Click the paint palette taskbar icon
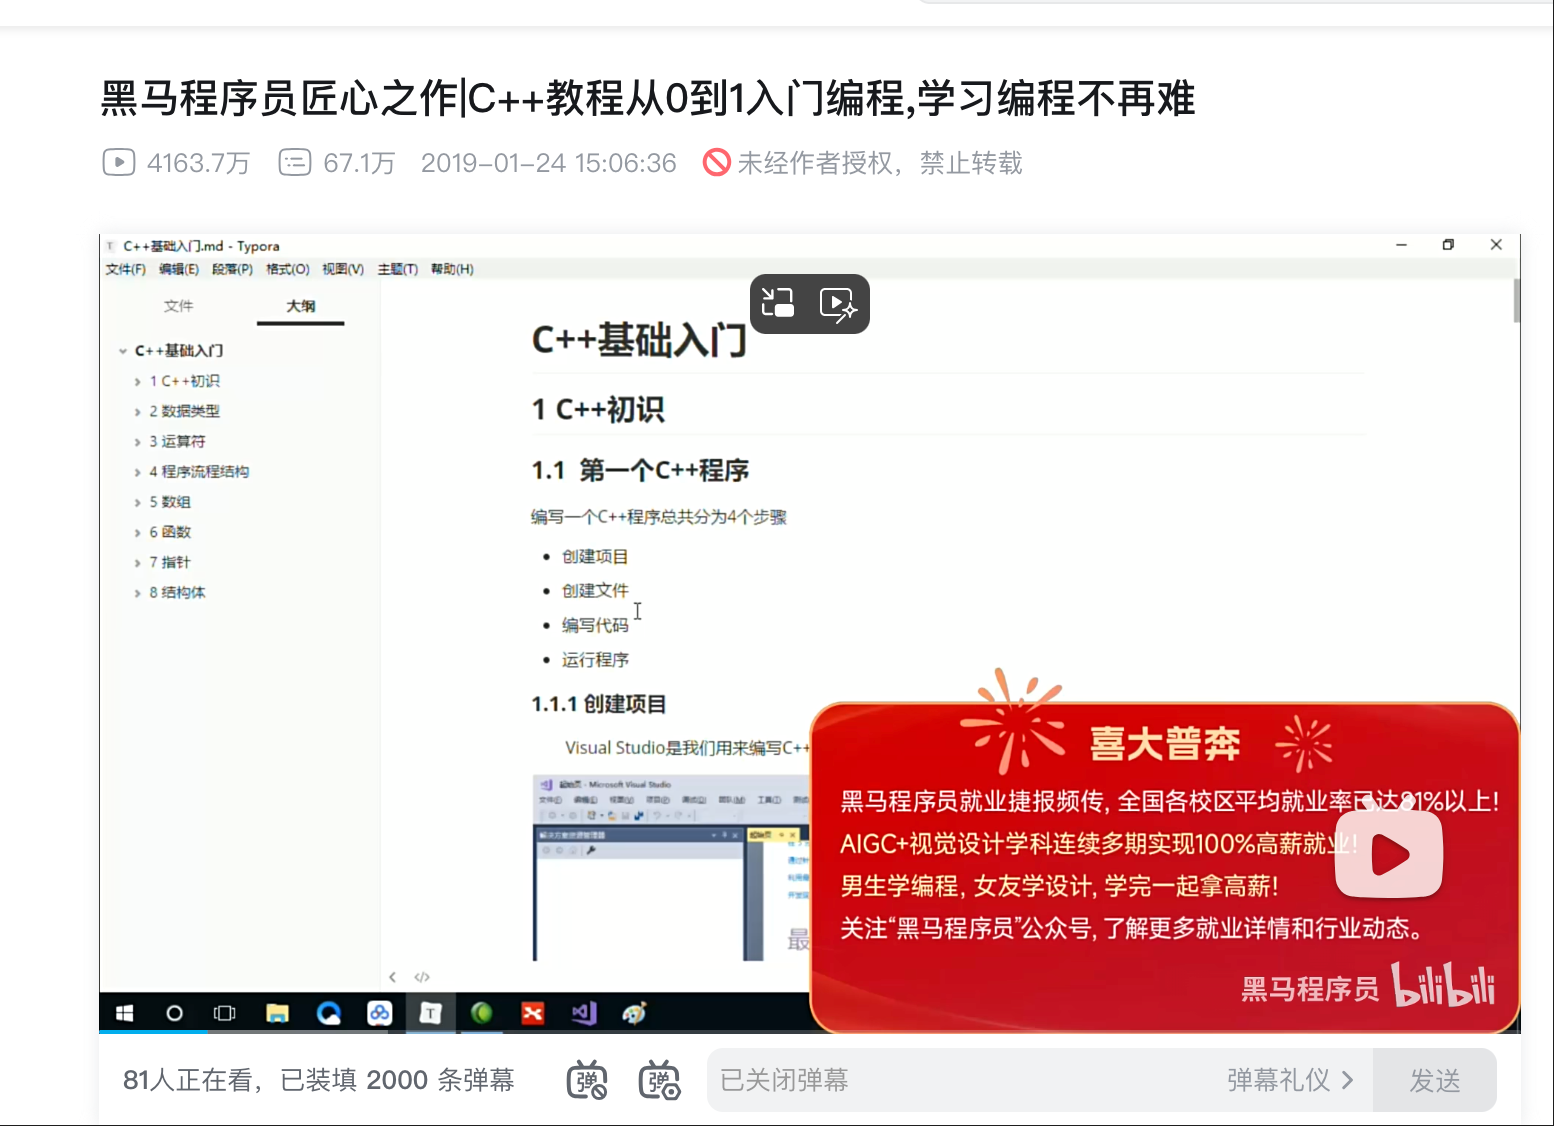The width and height of the screenshot is (1554, 1126). pos(634,1013)
